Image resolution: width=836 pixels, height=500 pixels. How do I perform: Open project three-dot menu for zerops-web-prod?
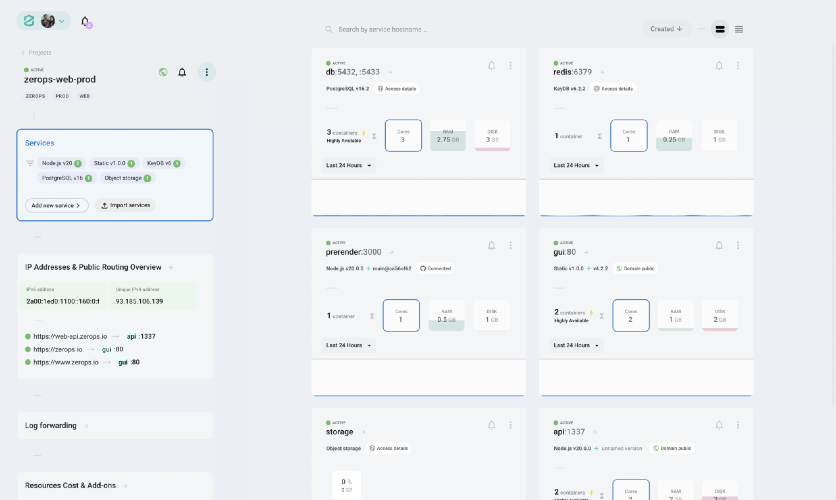pos(207,72)
